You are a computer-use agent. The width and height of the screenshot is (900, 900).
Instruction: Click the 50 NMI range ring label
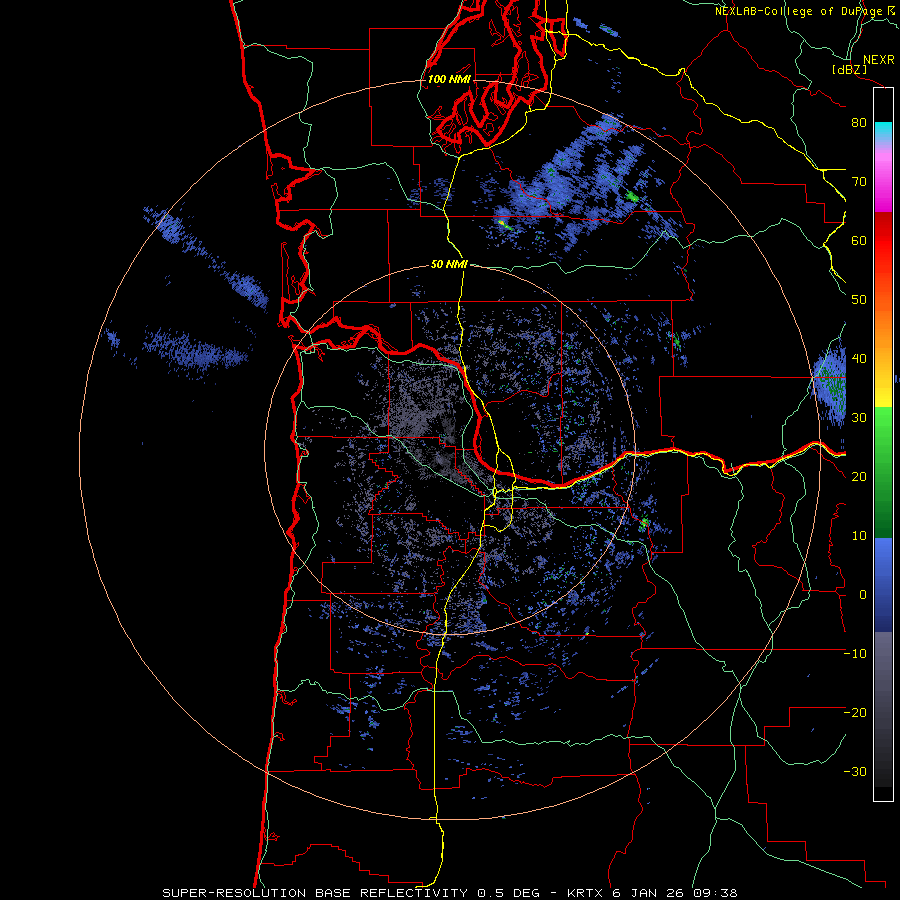449,265
